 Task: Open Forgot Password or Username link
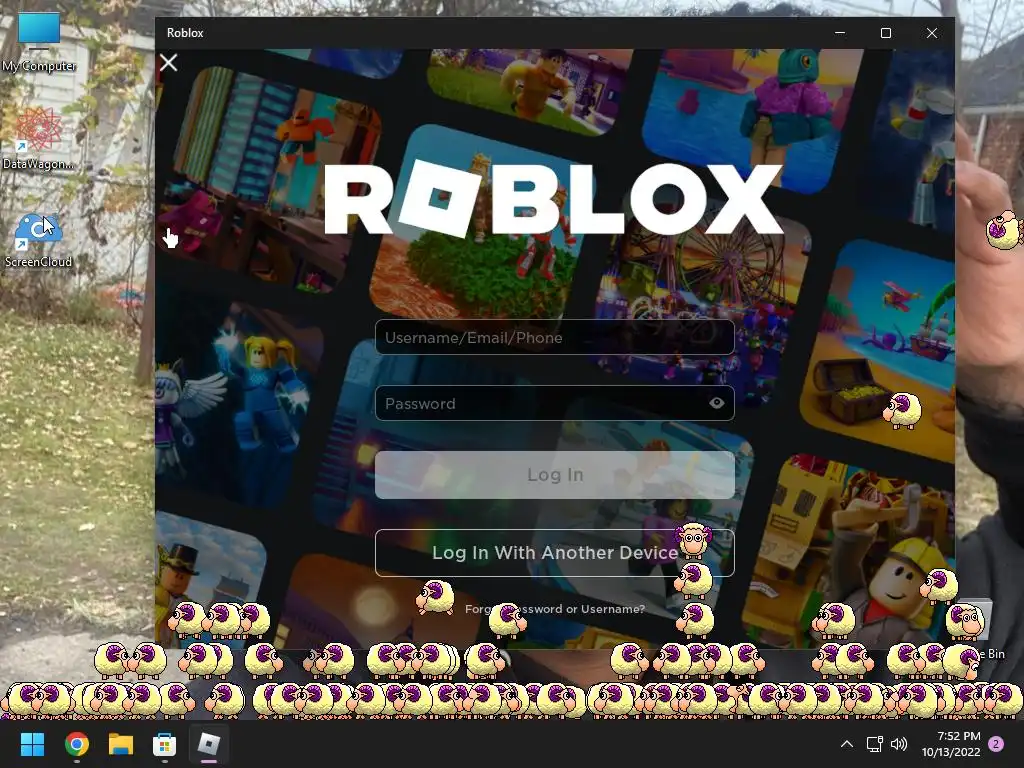(554, 609)
